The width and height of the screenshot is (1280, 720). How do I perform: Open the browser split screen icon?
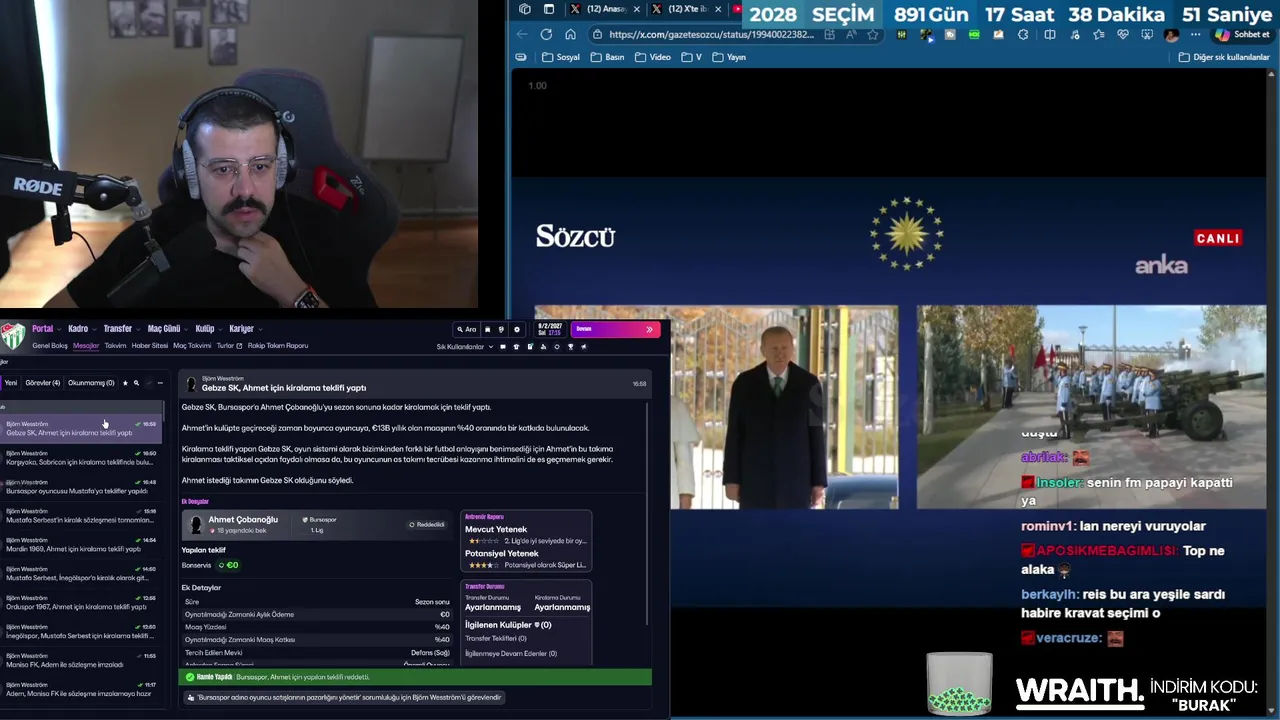1049,34
